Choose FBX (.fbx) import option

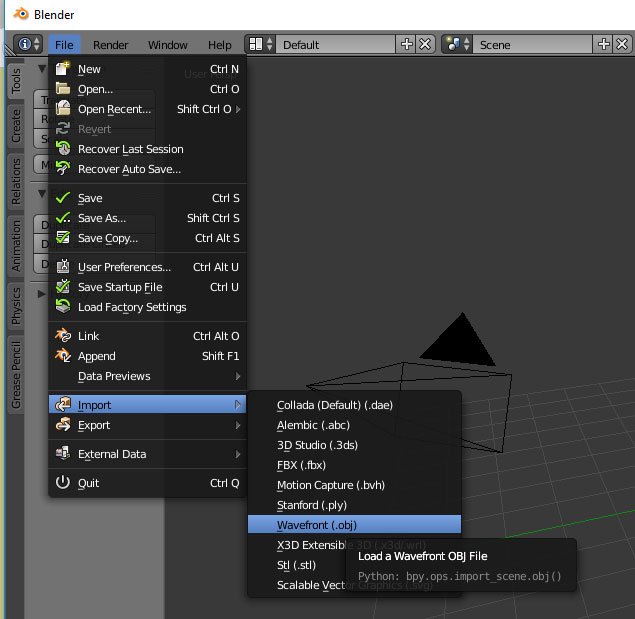[x=354, y=465]
